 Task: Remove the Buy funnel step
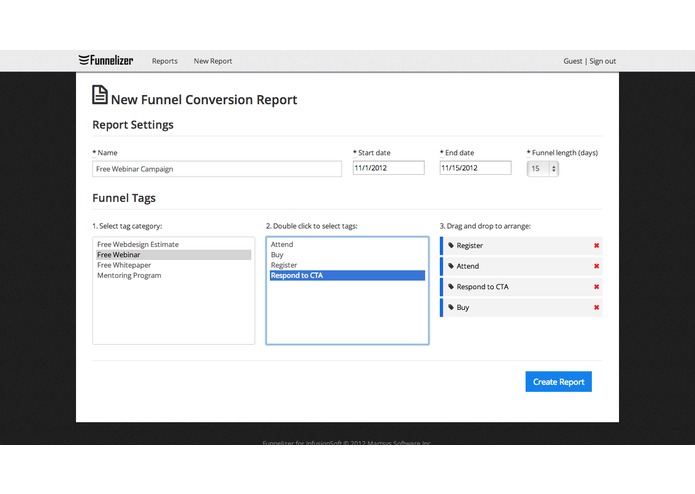[x=597, y=307]
